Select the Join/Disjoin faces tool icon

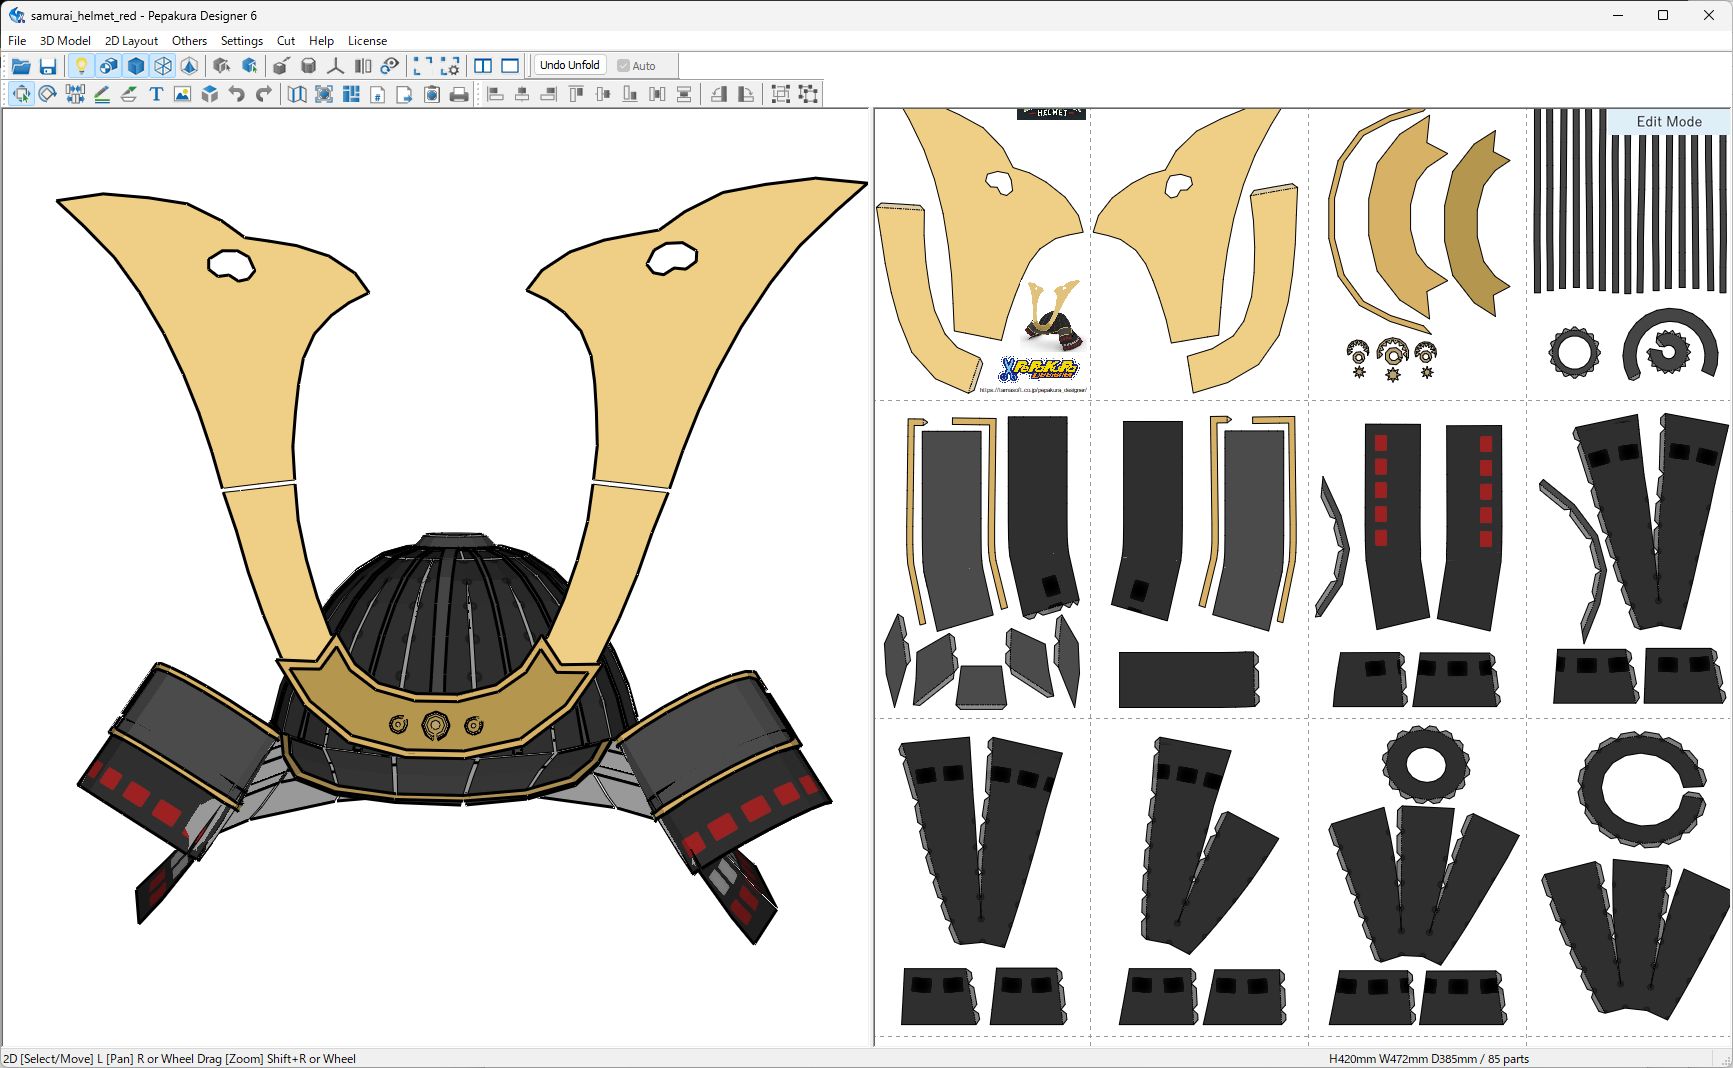[75, 94]
